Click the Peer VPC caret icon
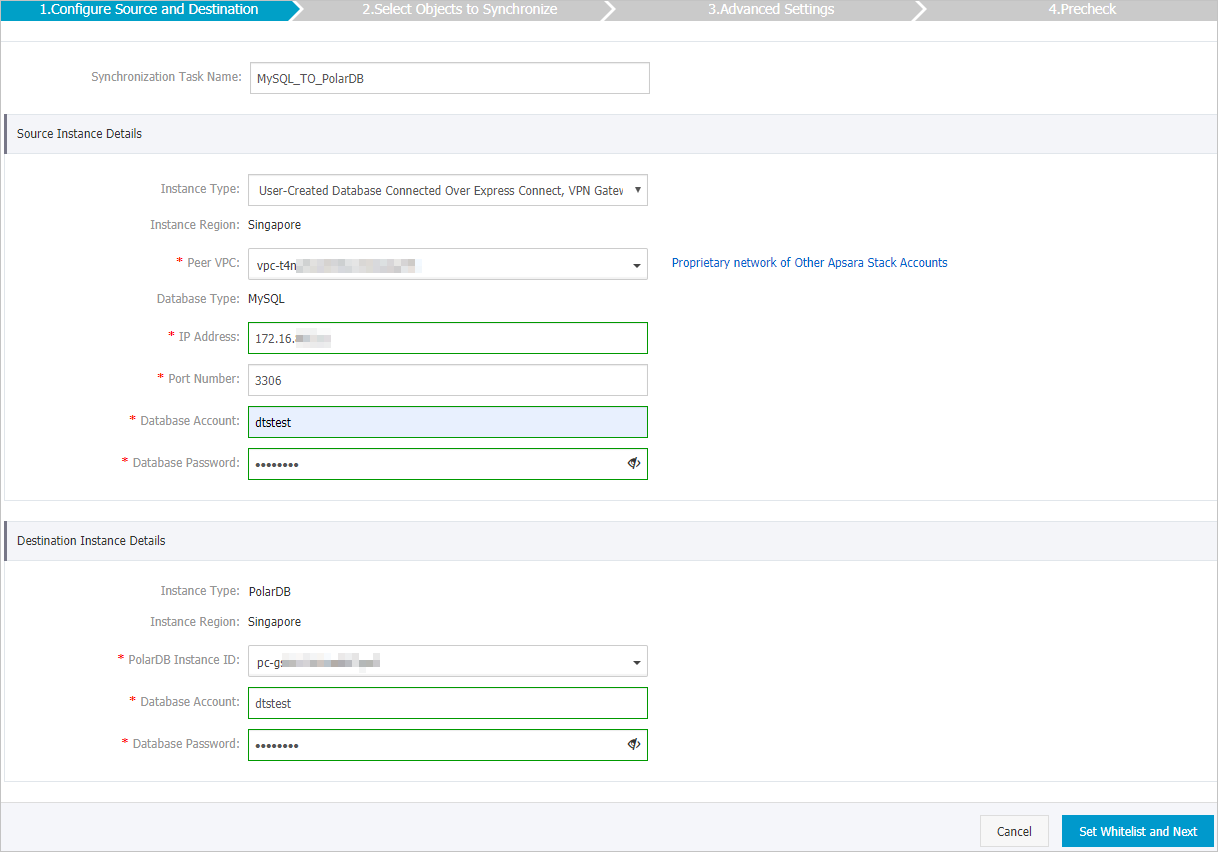This screenshot has width=1218, height=852. pos(636,263)
